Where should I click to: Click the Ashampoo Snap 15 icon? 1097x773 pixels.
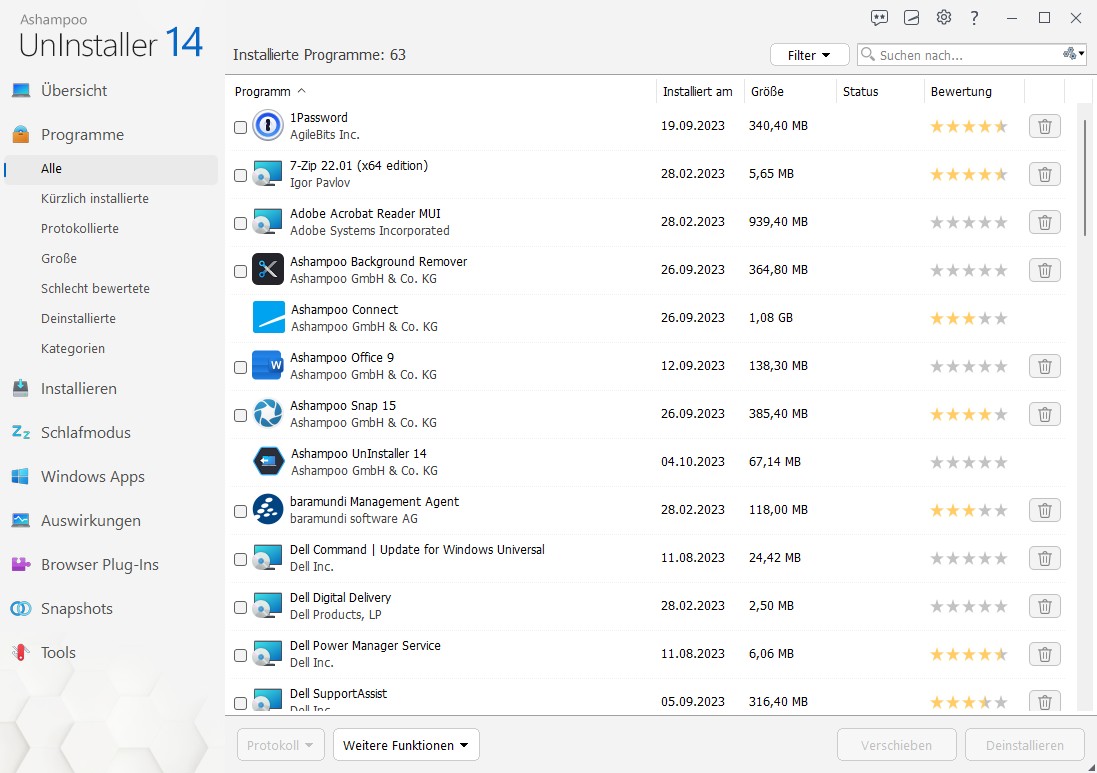267,413
